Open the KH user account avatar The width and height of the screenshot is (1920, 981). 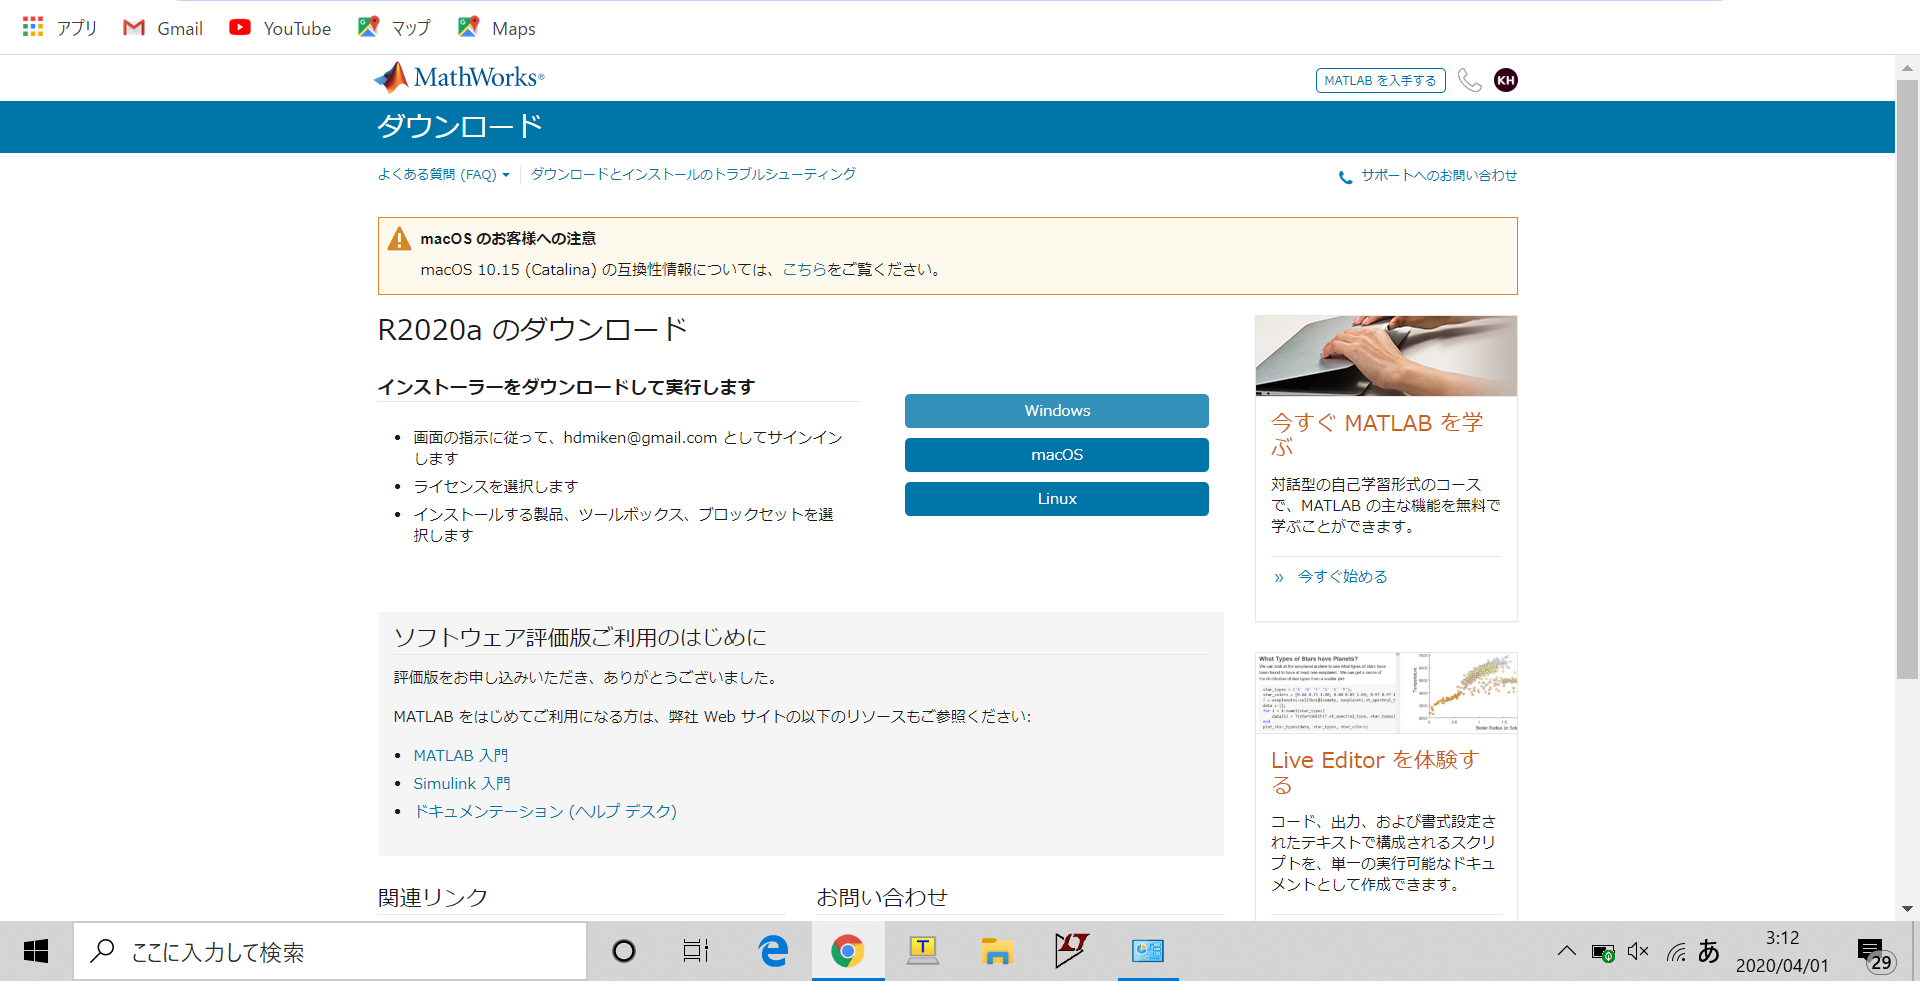[x=1506, y=80]
